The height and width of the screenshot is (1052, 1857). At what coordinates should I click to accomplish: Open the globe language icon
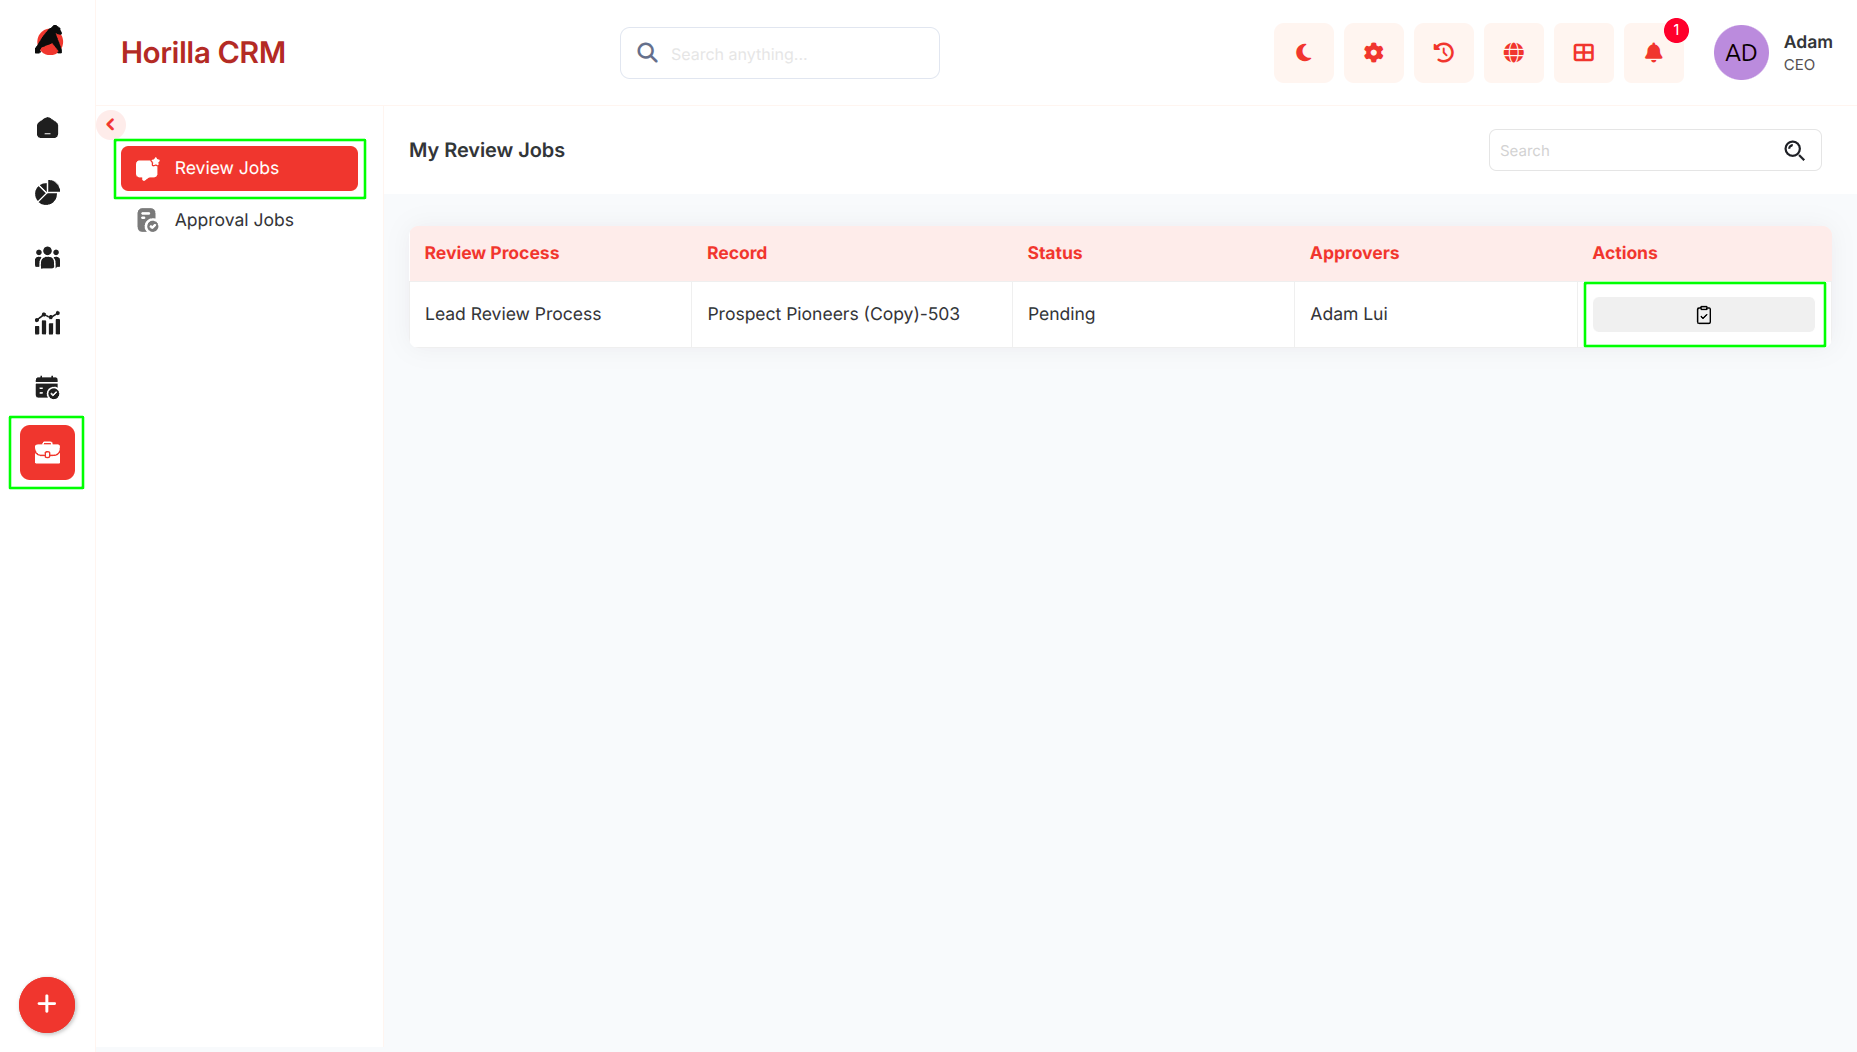point(1513,53)
